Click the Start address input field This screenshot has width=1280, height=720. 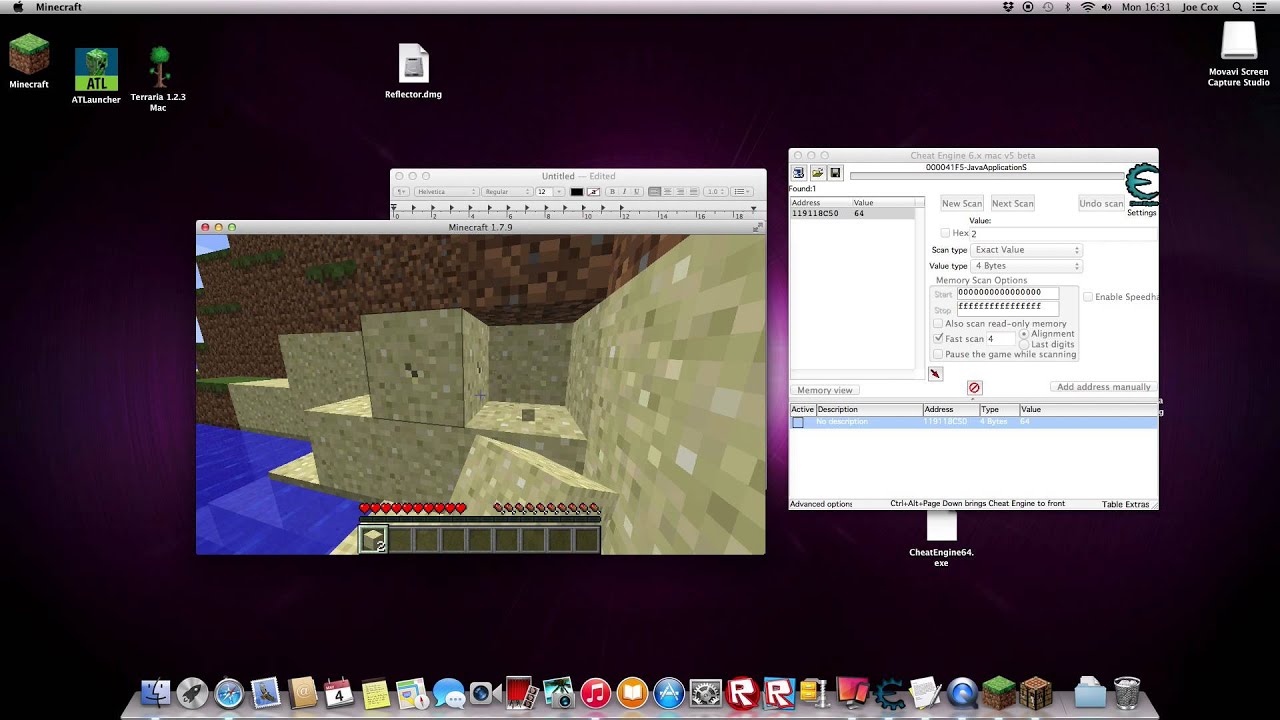[x=1007, y=293]
